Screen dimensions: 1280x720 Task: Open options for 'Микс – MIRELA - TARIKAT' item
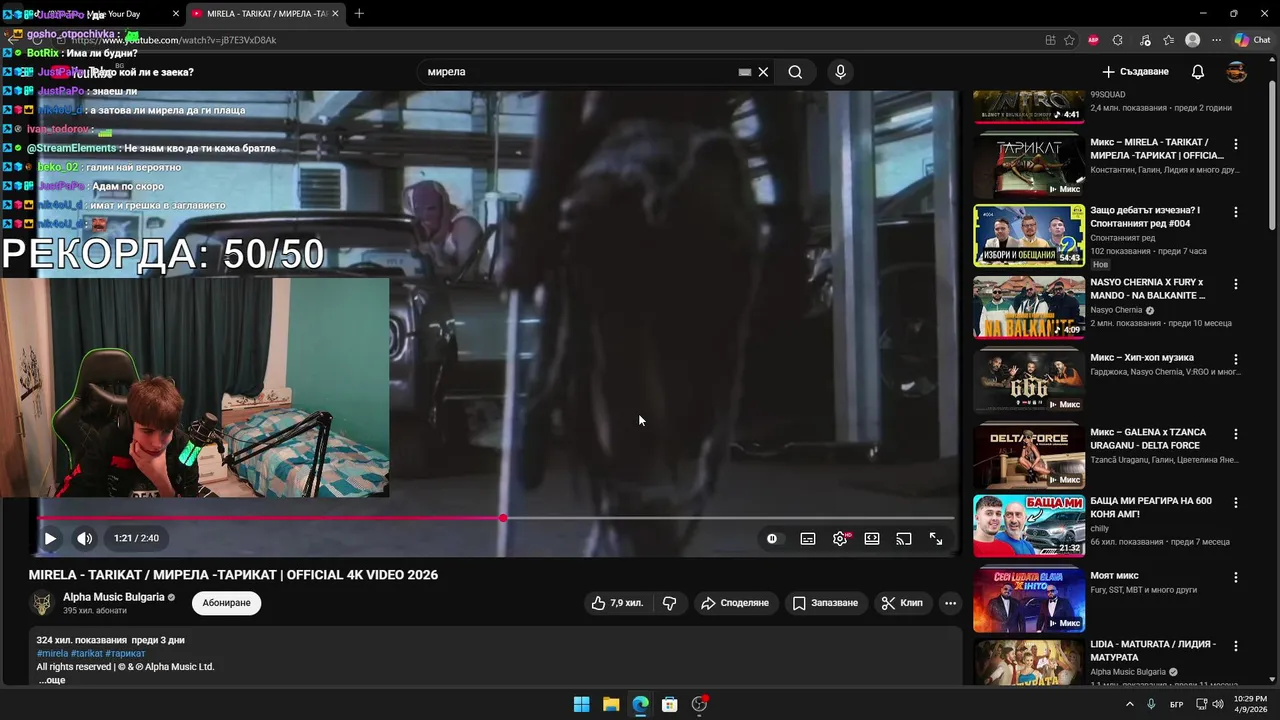point(1236,144)
